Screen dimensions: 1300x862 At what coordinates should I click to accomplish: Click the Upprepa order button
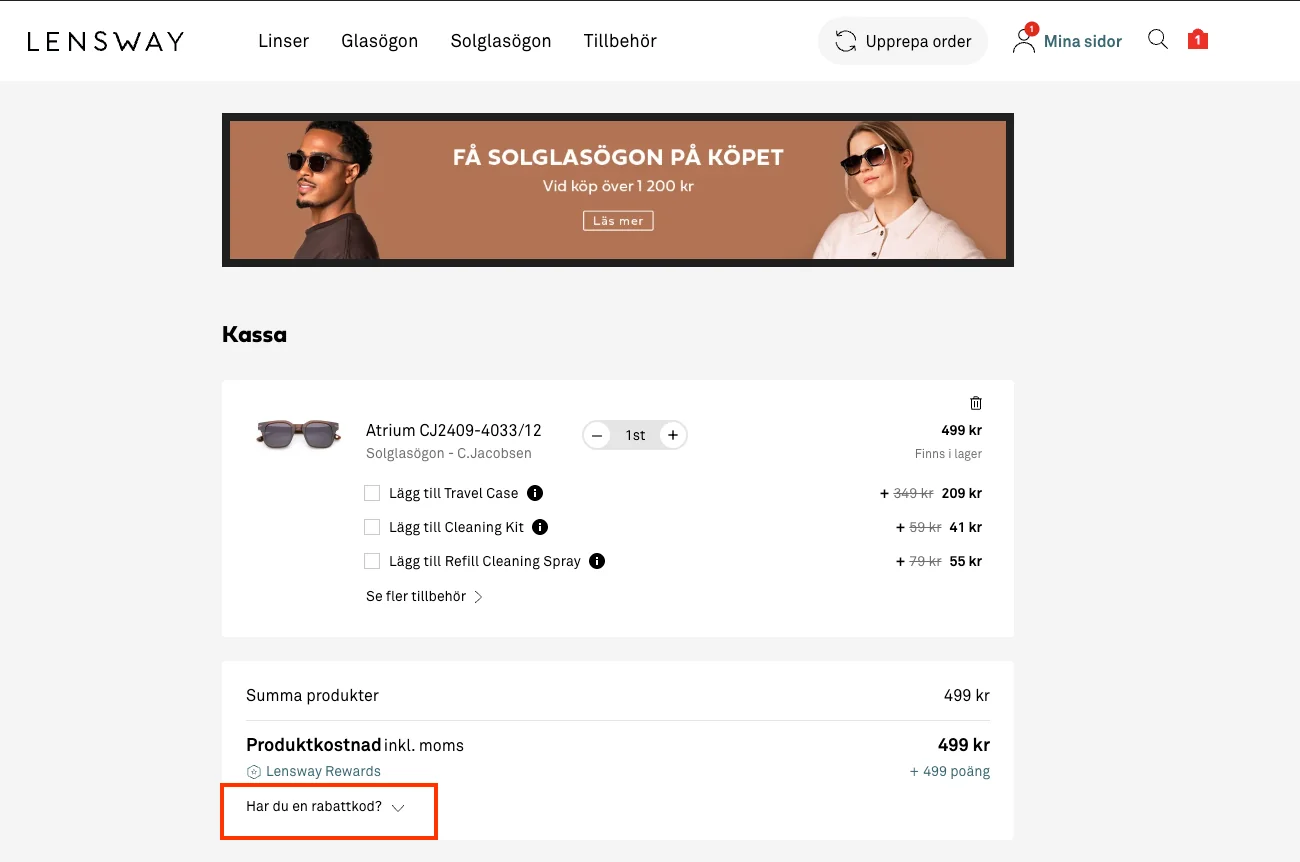(903, 41)
